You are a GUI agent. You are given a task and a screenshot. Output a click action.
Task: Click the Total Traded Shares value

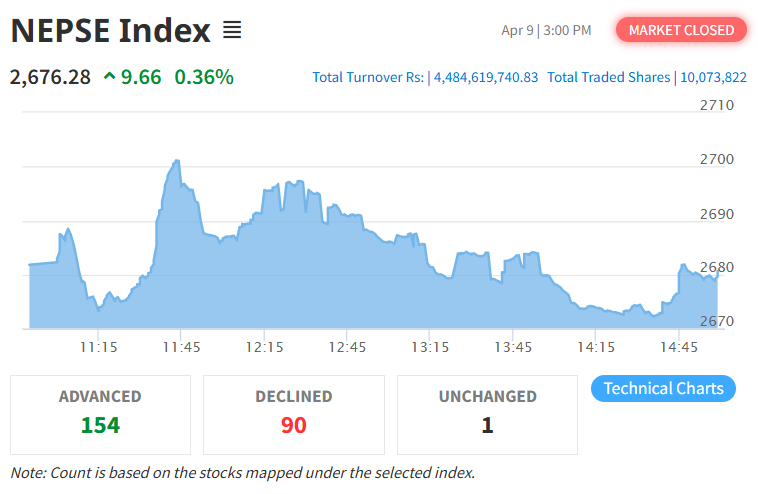tap(714, 77)
